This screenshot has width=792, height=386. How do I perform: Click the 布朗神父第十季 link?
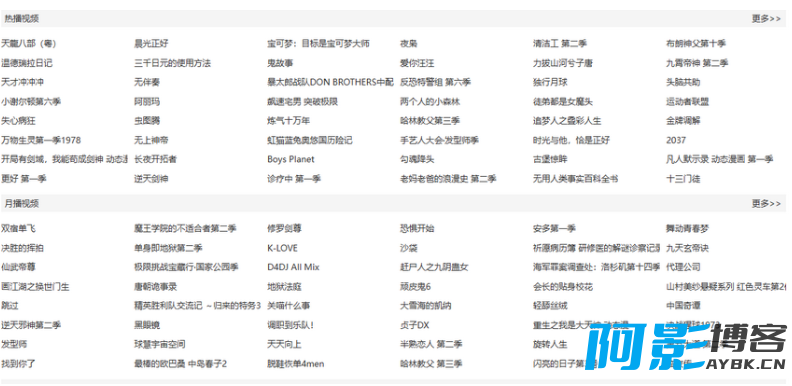pyautogui.click(x=696, y=43)
